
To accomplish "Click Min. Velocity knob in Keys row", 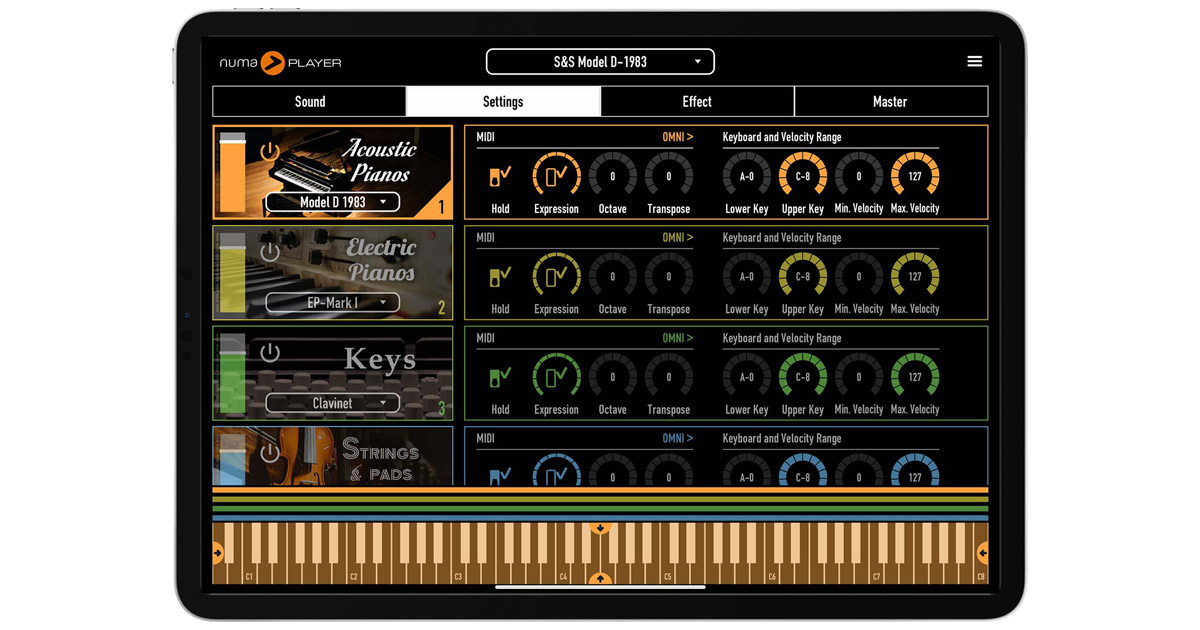I will click(x=858, y=377).
